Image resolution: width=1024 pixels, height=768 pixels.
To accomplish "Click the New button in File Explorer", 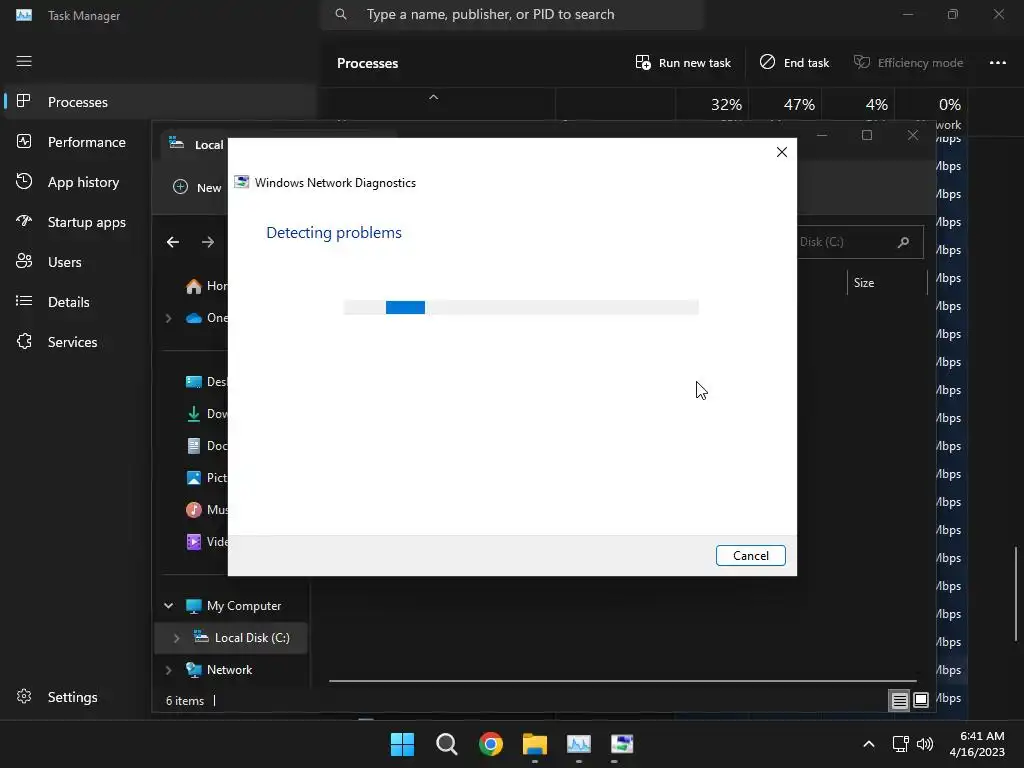I will coord(197,187).
